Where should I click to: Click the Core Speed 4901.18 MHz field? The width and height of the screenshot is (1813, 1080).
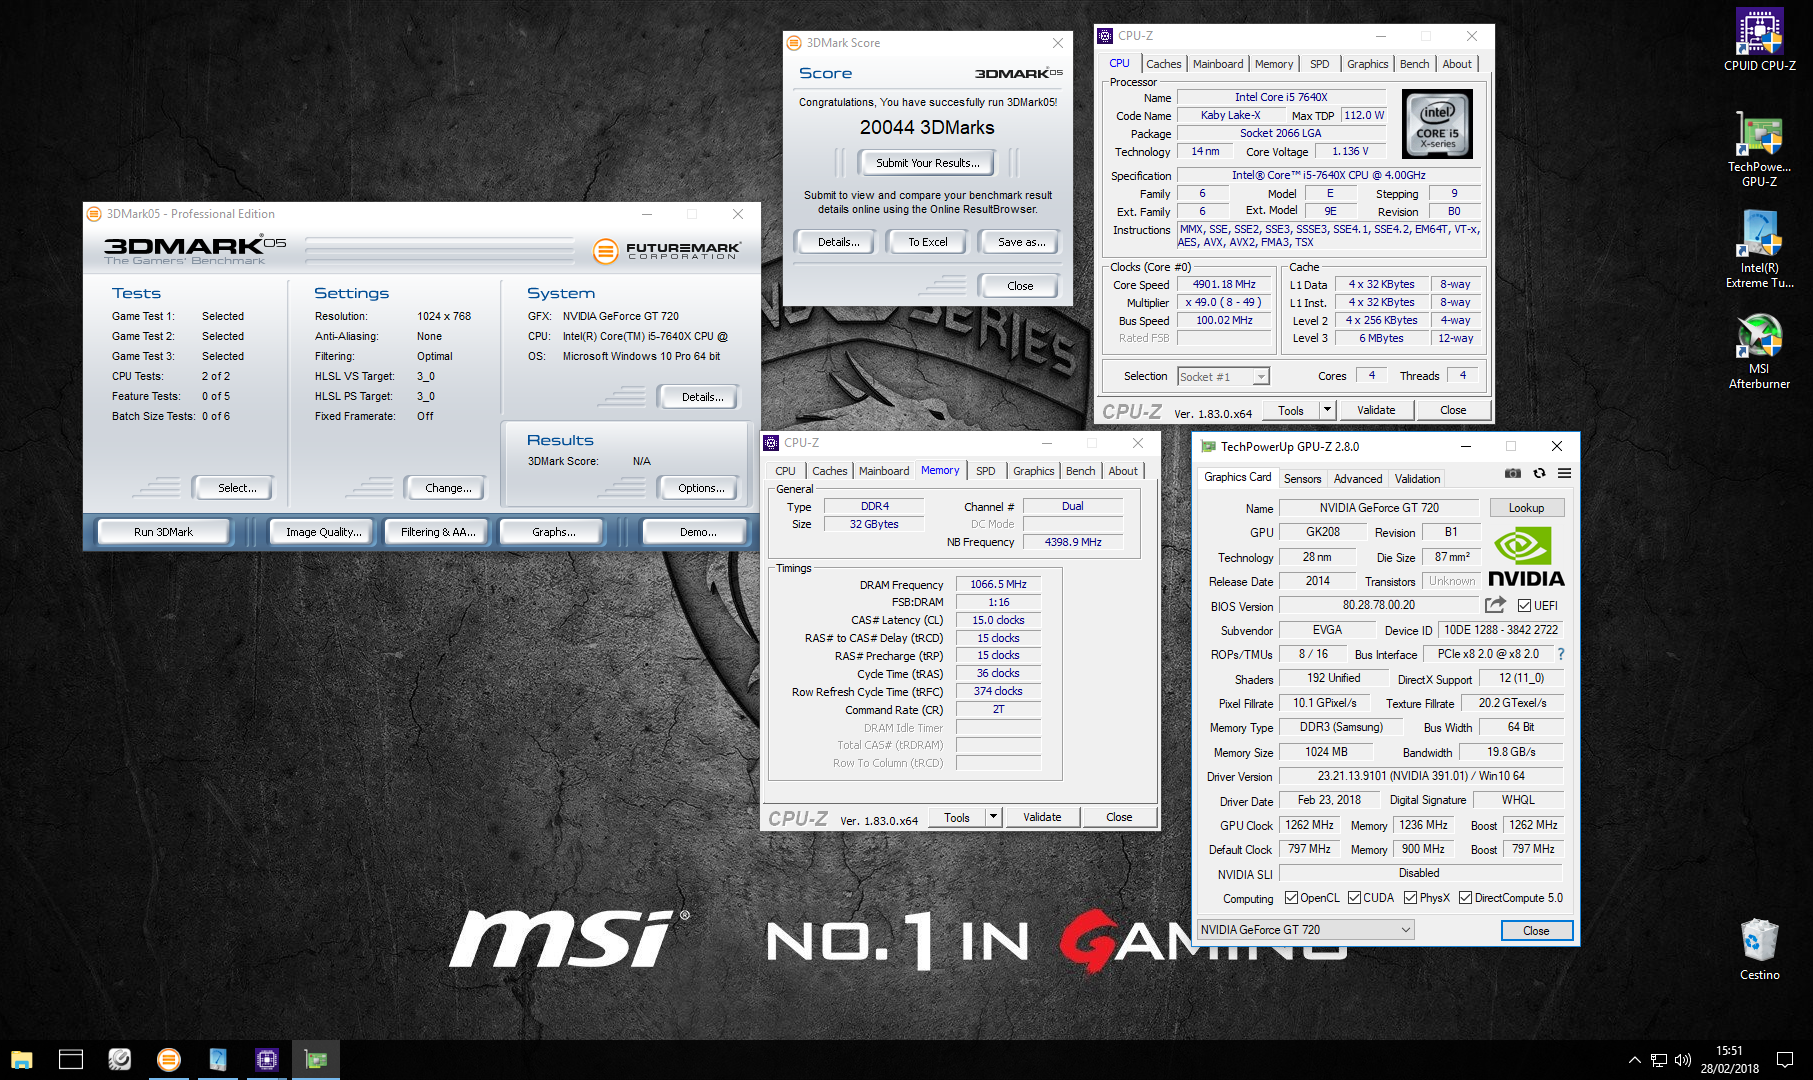1223,284
